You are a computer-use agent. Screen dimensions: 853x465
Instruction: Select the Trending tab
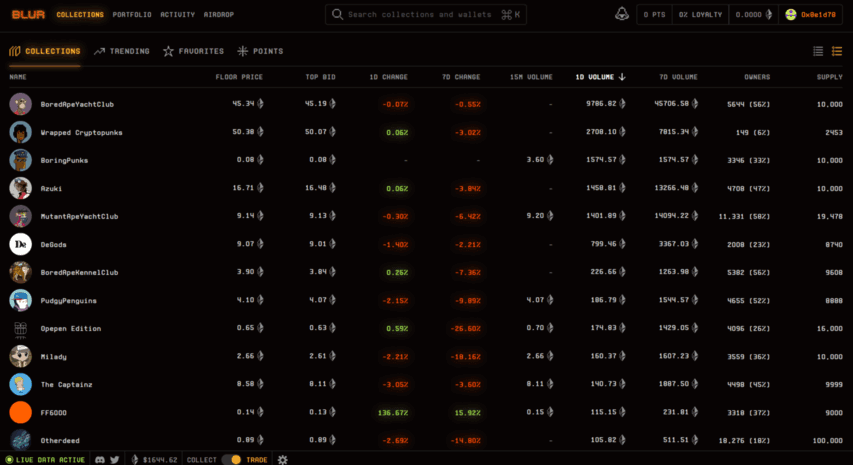point(121,51)
